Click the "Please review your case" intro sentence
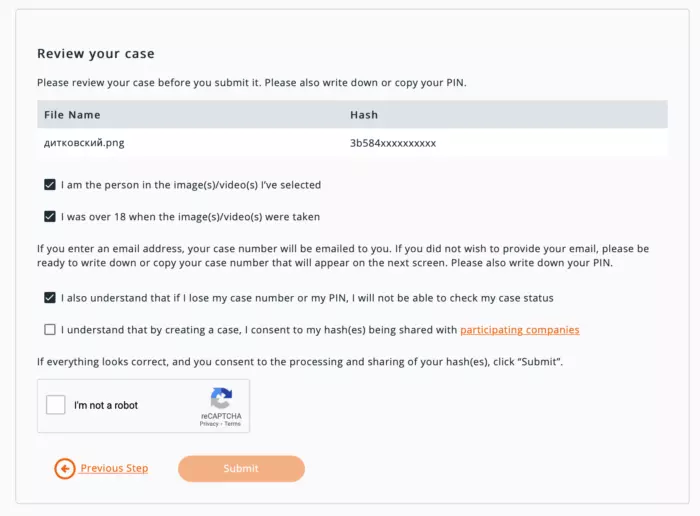Screen dimensions: 700x516 click(x=252, y=82)
